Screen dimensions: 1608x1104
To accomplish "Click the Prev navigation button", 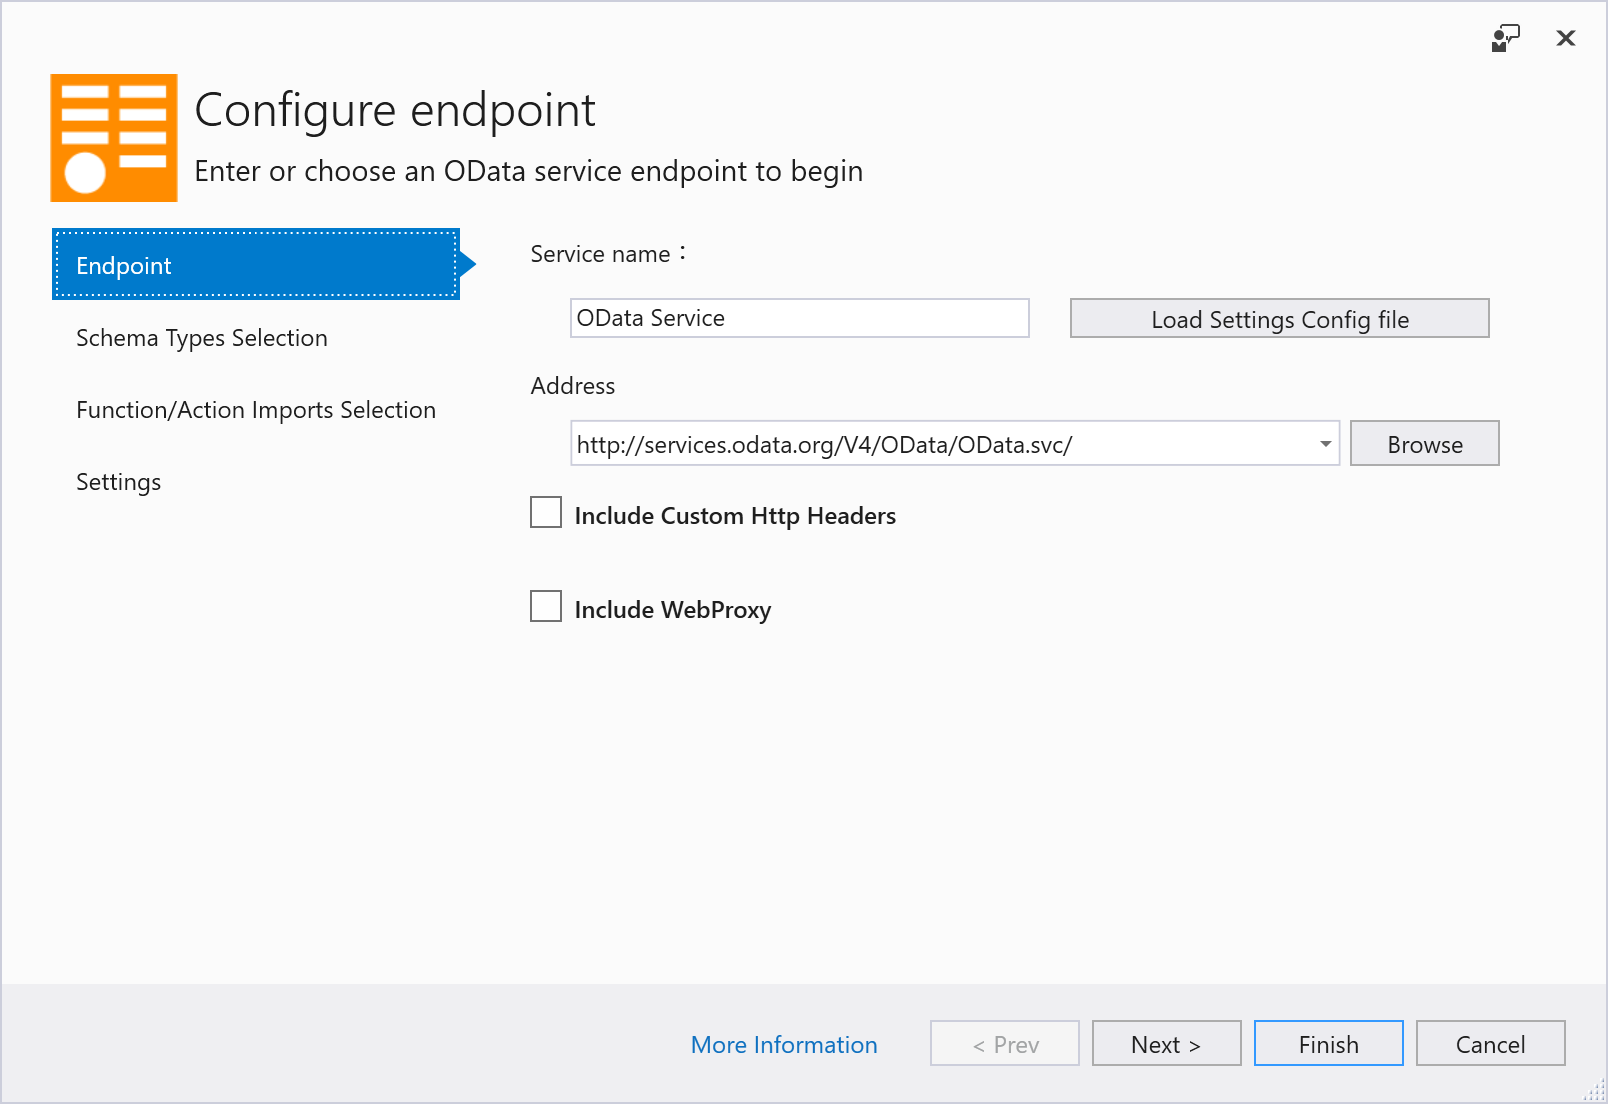I will 1004,1044.
